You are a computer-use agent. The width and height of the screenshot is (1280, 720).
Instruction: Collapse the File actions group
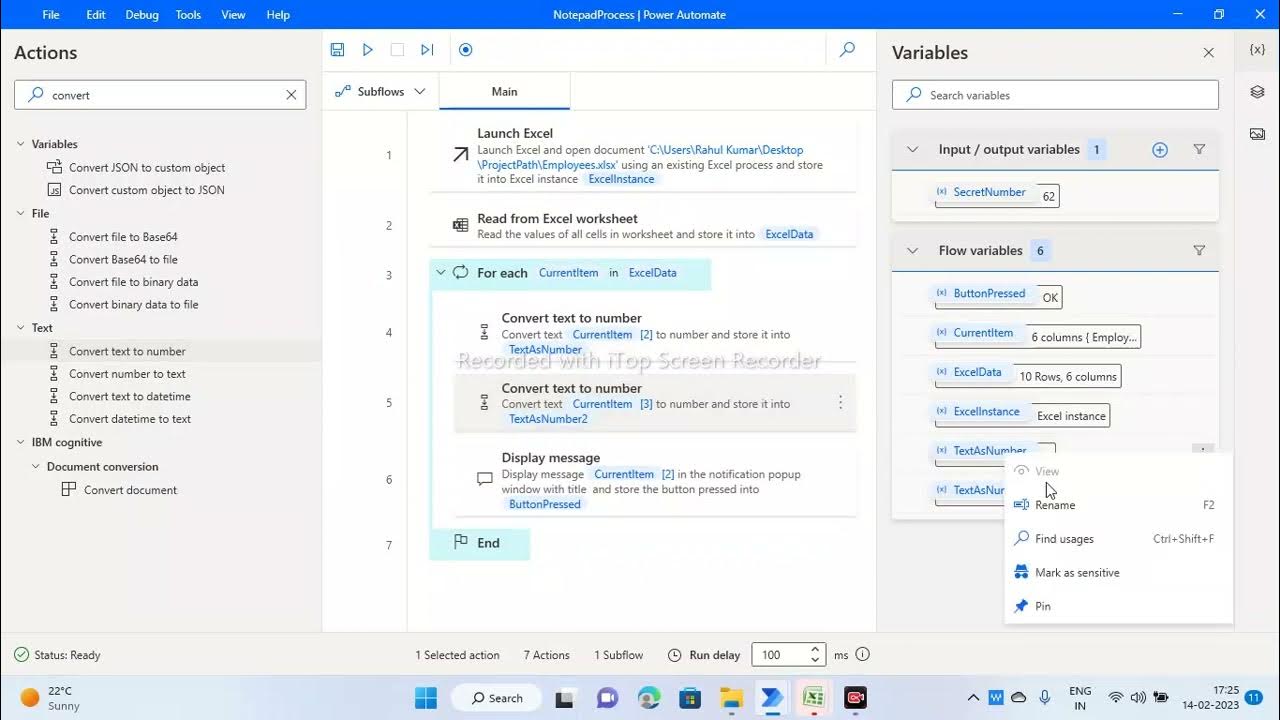[x=20, y=213]
